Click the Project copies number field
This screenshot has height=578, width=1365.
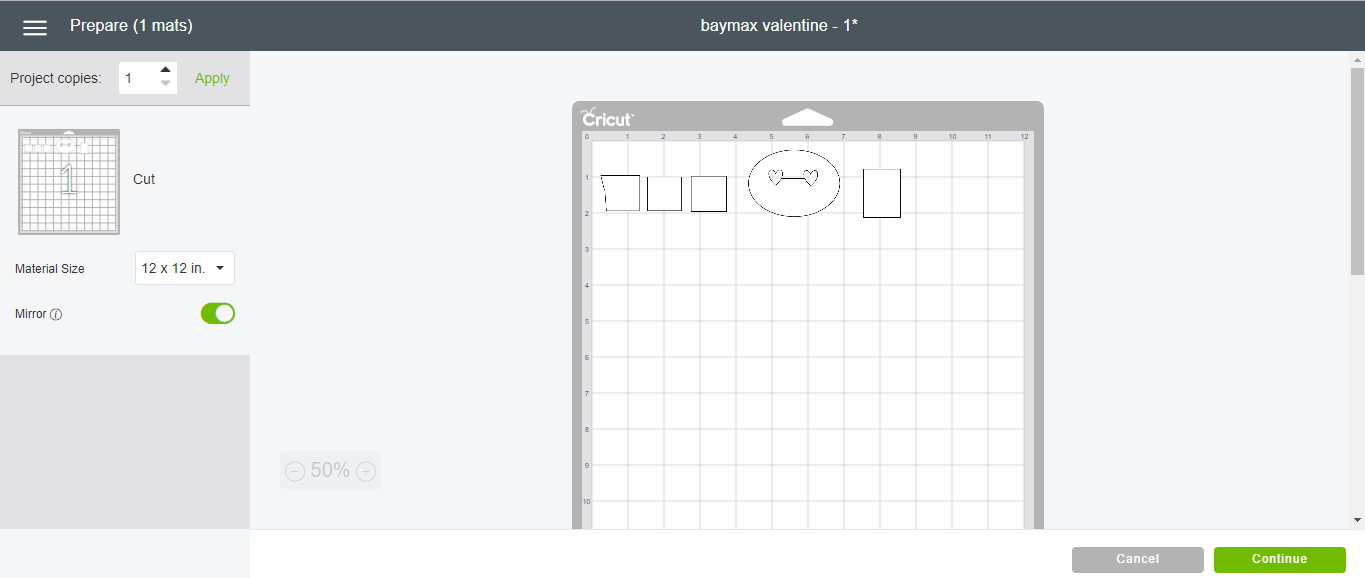point(138,78)
